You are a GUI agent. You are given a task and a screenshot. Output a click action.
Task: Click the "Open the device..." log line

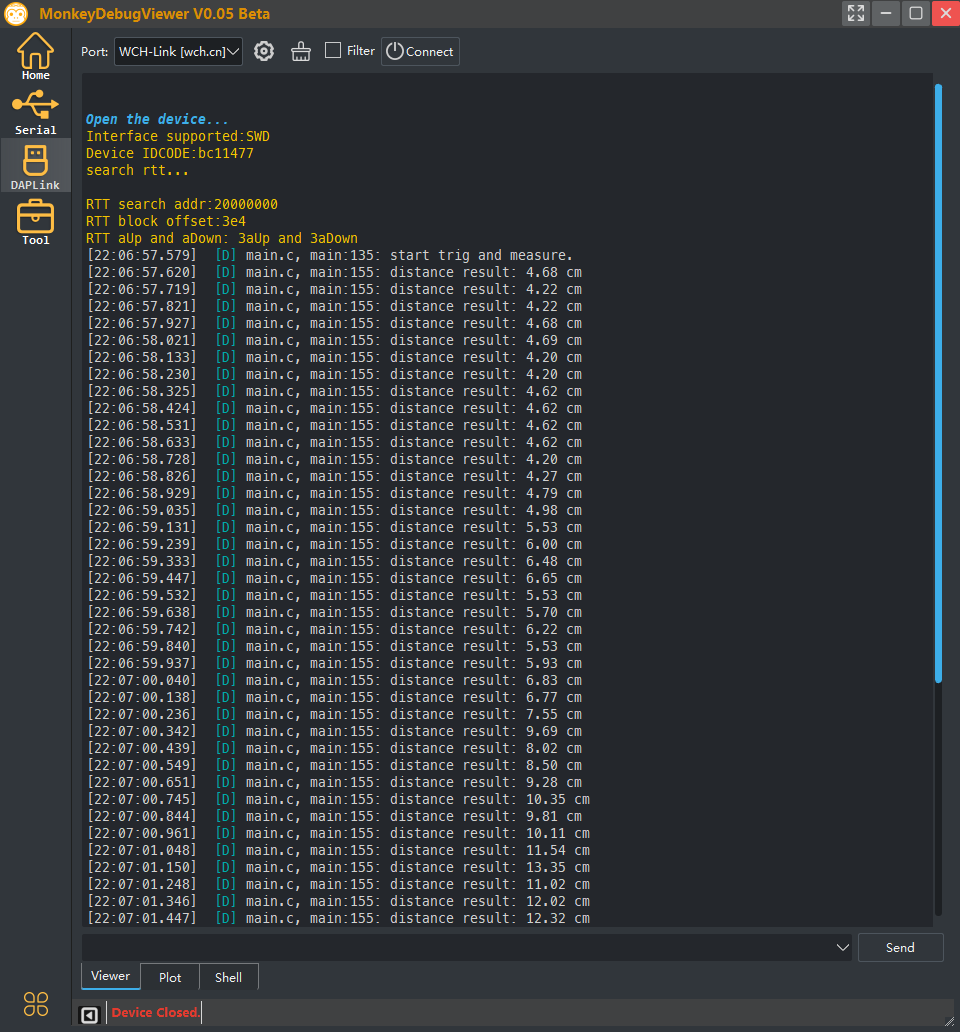[157, 119]
